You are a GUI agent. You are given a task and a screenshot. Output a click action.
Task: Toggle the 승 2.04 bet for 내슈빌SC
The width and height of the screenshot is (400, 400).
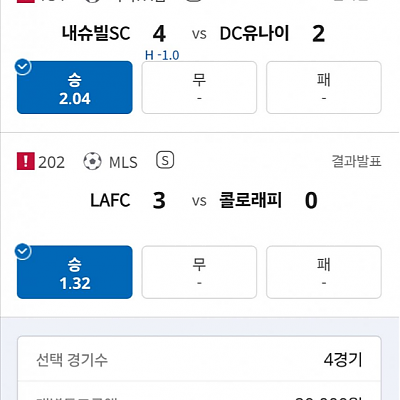75,87
